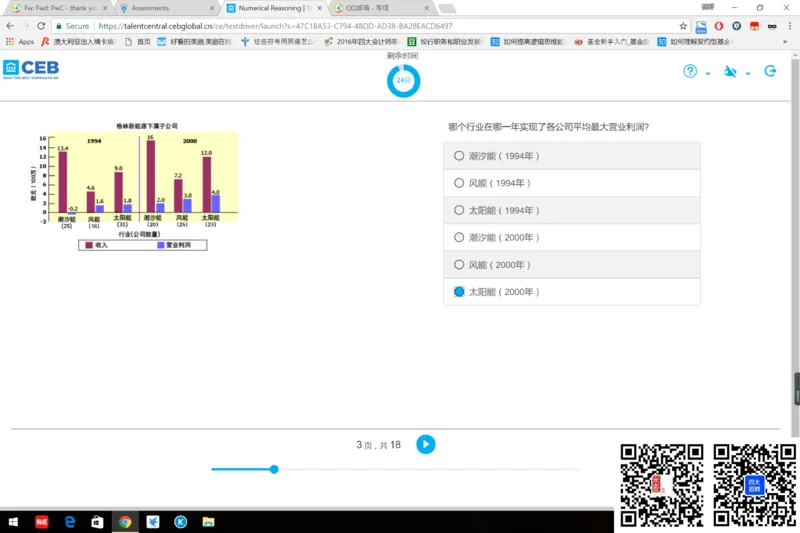Open the 基金新手入门 bookmark

pos(611,42)
